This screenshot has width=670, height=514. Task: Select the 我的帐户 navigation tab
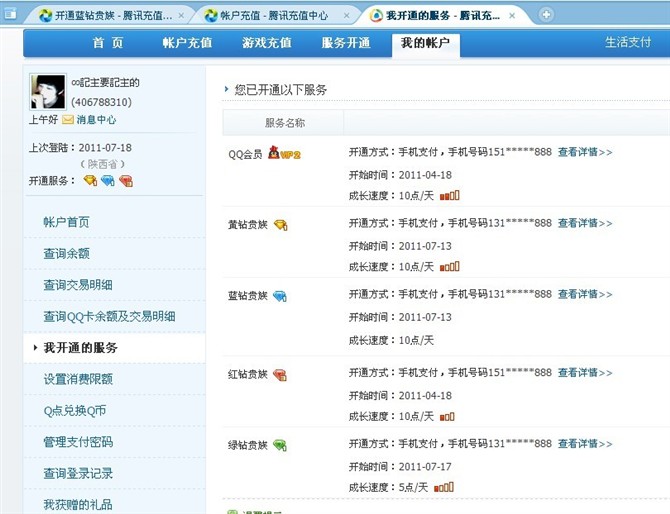point(426,43)
